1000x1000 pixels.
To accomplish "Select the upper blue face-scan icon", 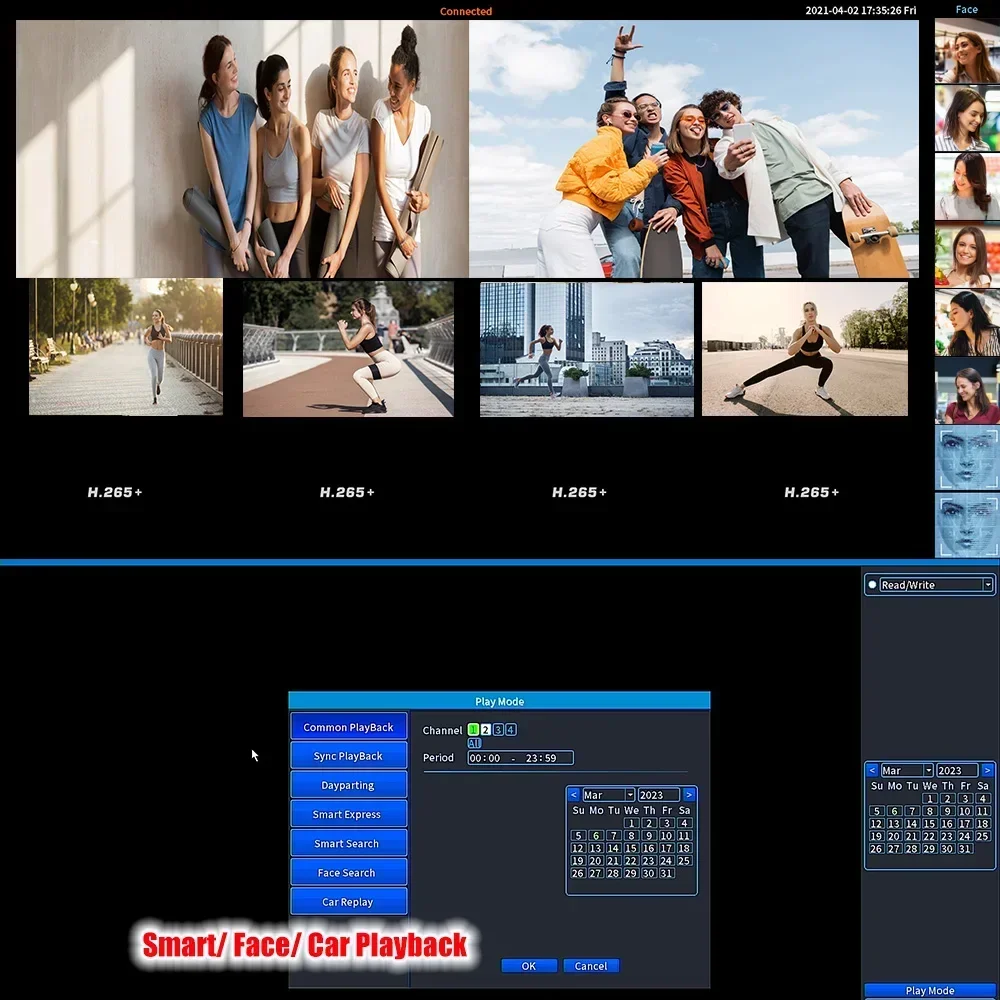I will [967, 458].
